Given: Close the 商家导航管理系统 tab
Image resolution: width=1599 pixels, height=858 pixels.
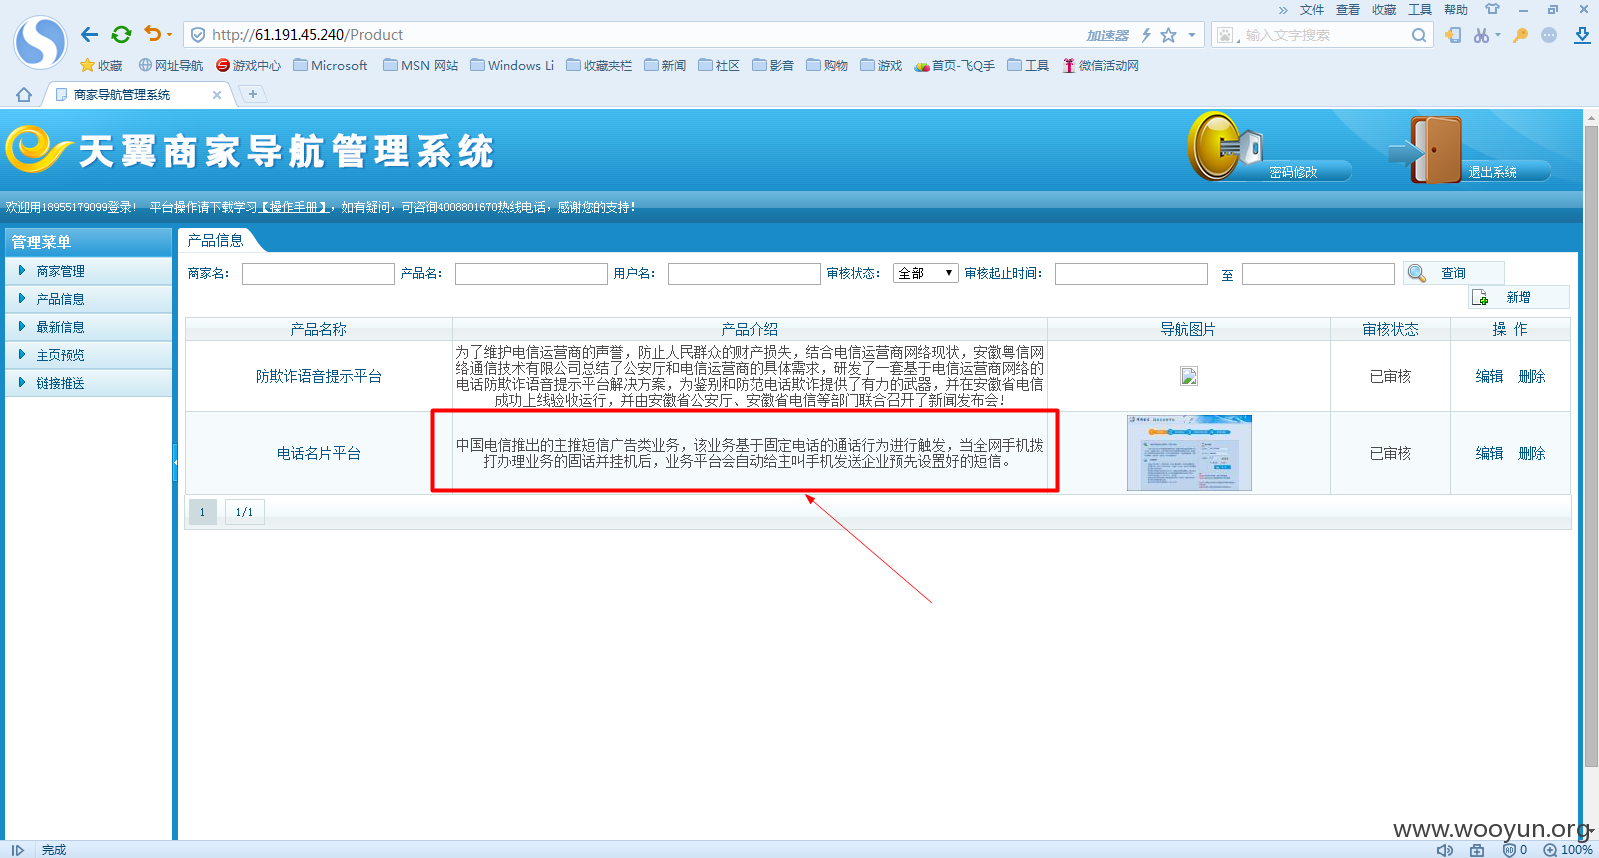Looking at the screenshot, I should 217,95.
